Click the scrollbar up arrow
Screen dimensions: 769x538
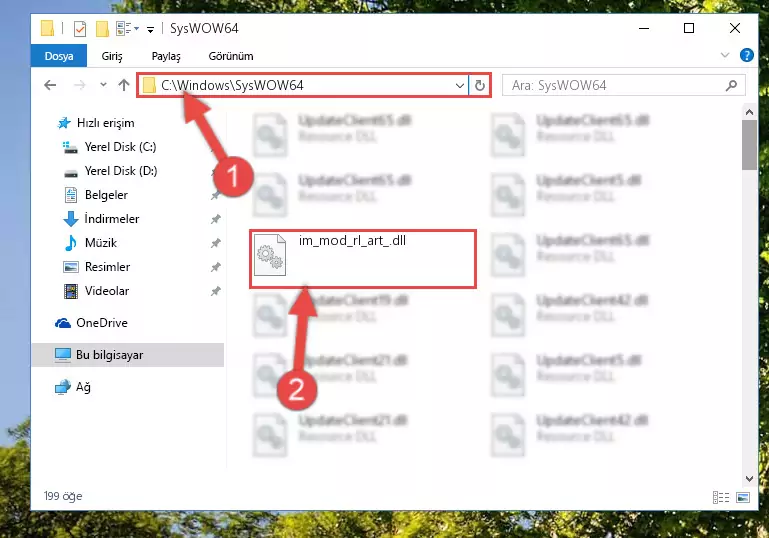pos(749,112)
